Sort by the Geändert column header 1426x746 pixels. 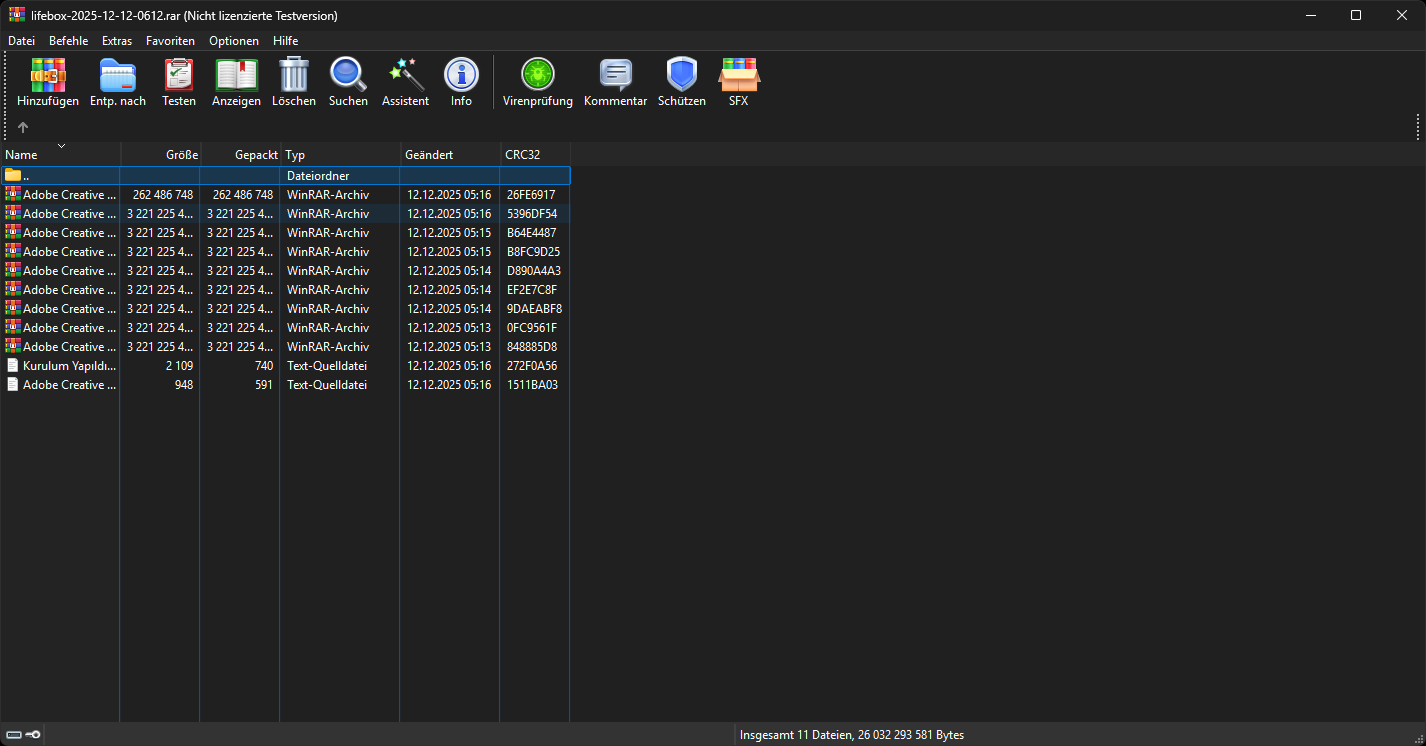pyautogui.click(x=450, y=155)
